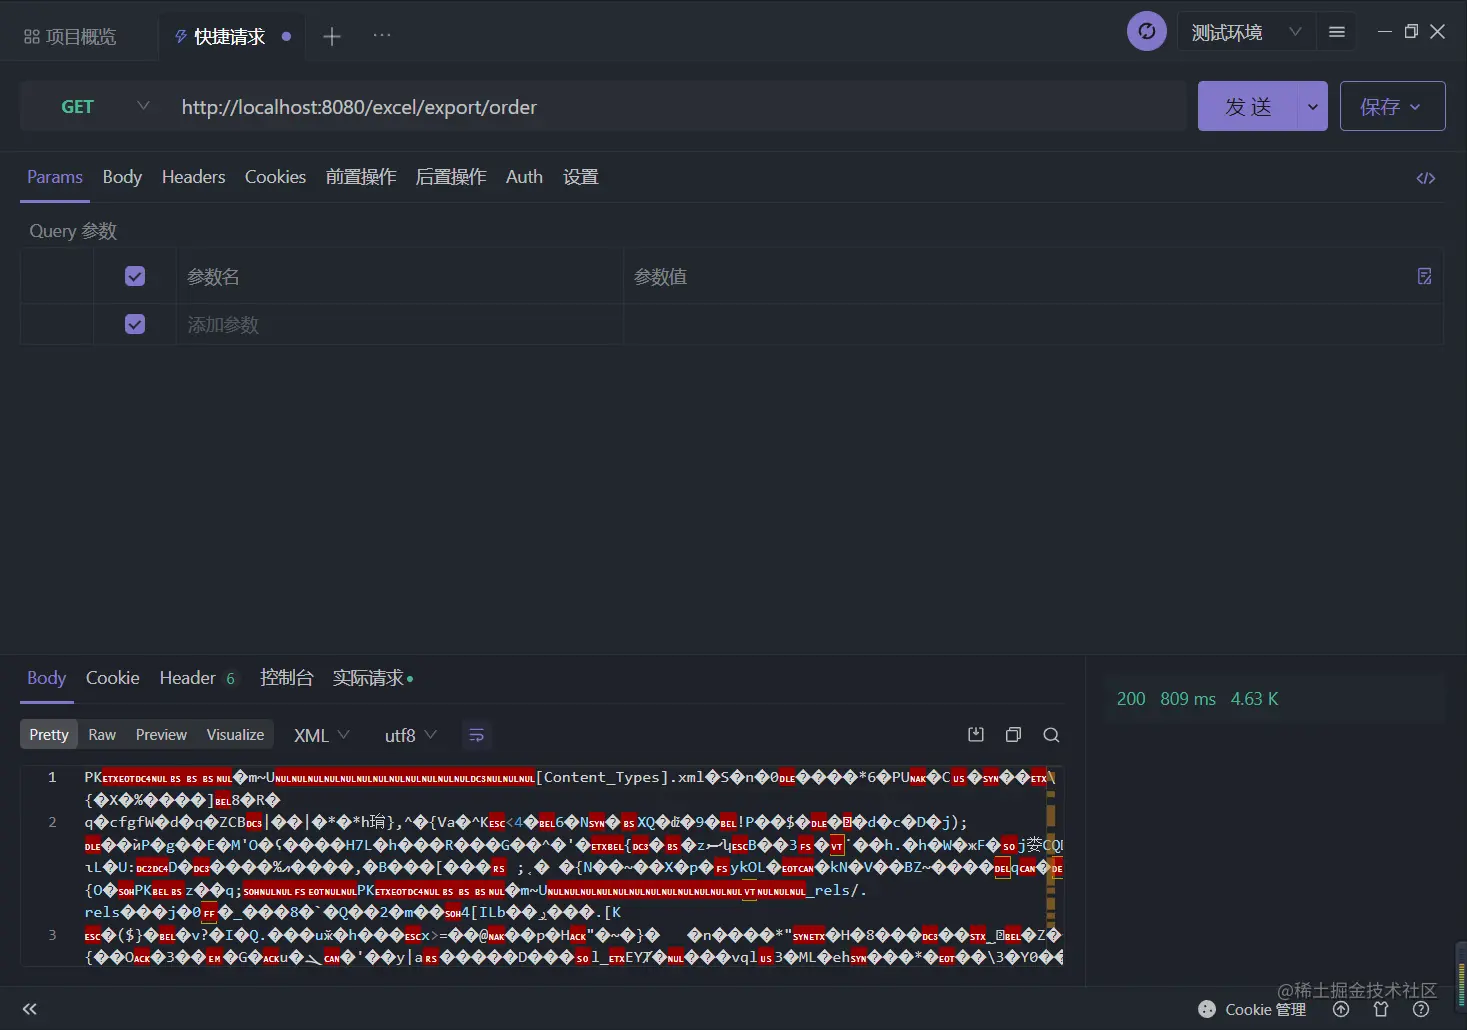Screen dimensions: 1467x1030
Task: Click the request URL input field
Action: [x=600, y=106]
